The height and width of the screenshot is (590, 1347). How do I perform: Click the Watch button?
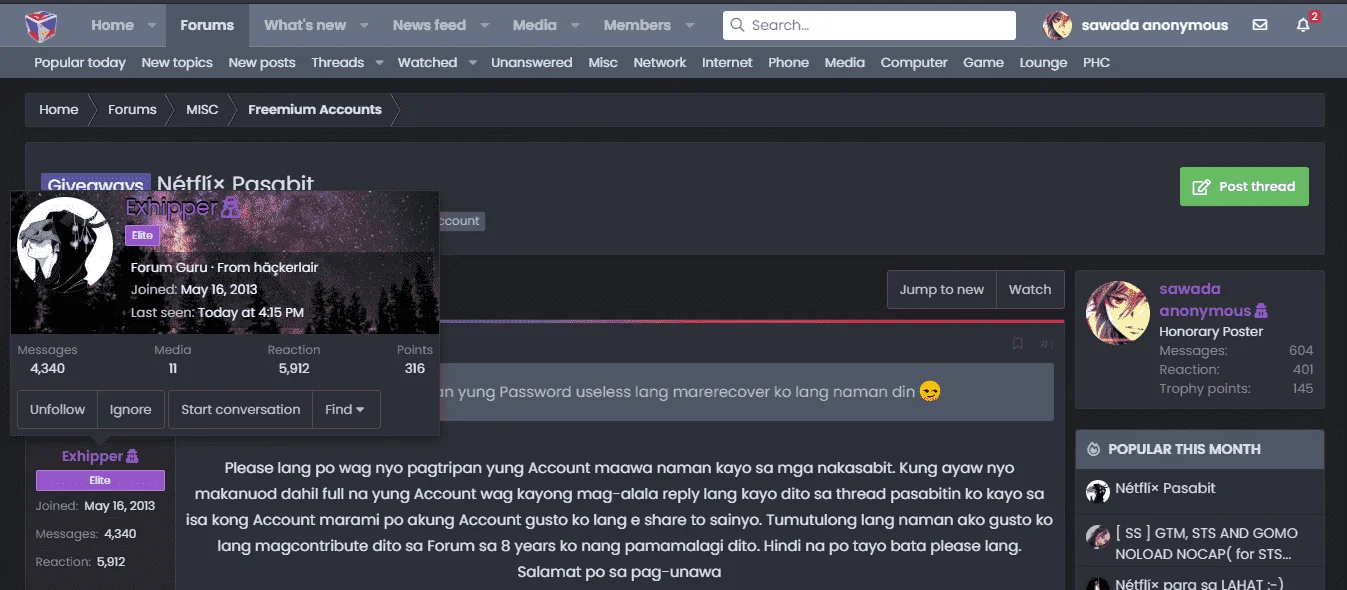coord(1030,289)
